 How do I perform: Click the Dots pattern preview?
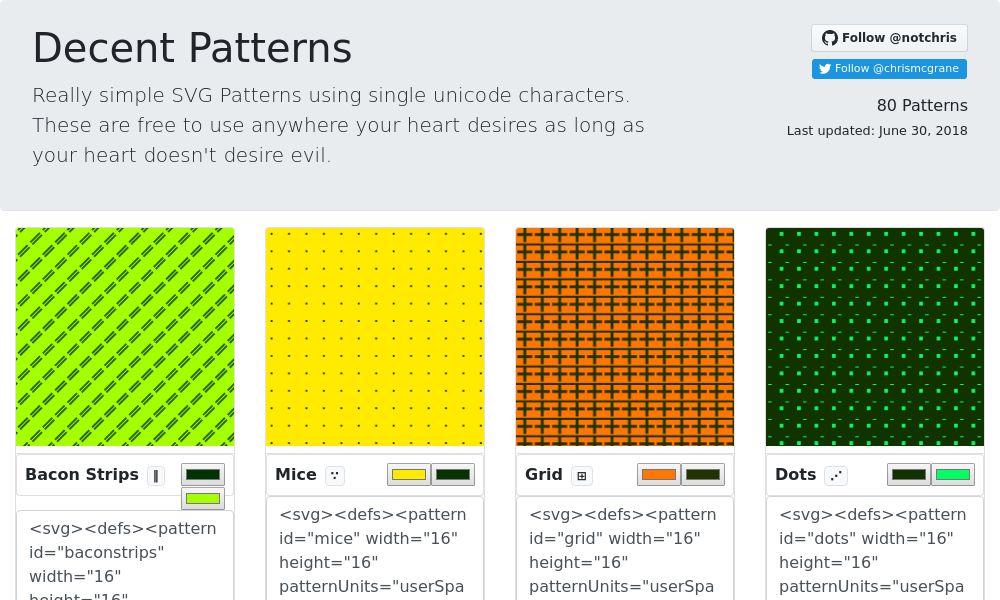875,337
